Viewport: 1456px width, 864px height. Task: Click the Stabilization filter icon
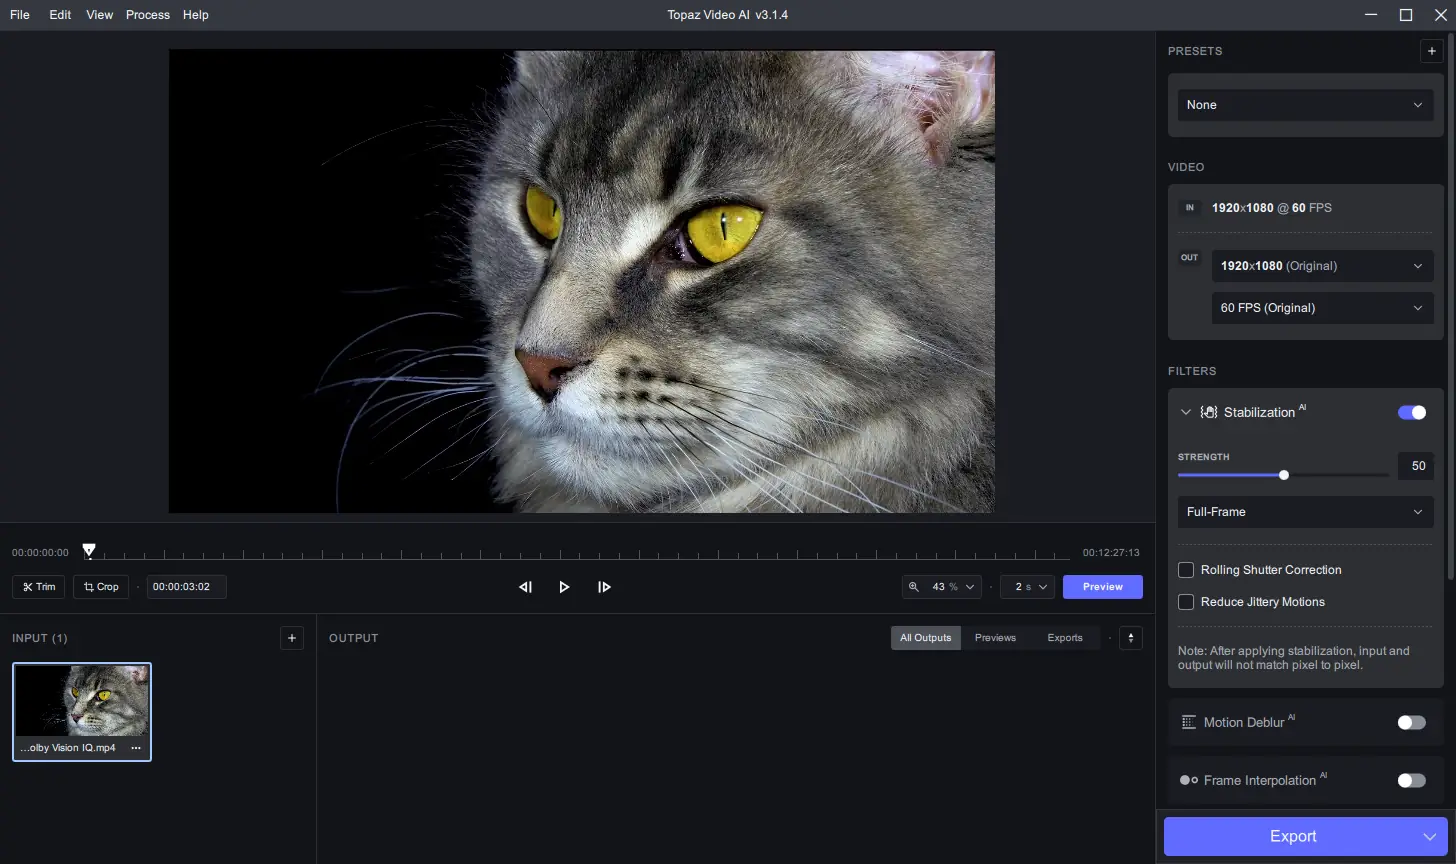coord(1208,412)
